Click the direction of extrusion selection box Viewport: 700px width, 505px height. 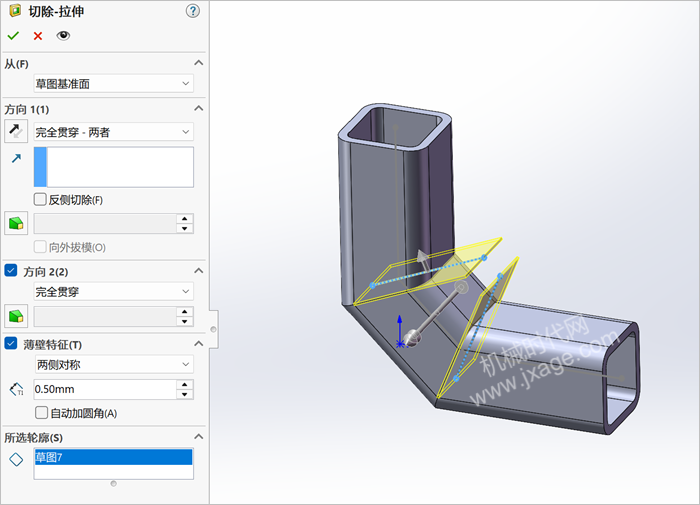pos(114,167)
